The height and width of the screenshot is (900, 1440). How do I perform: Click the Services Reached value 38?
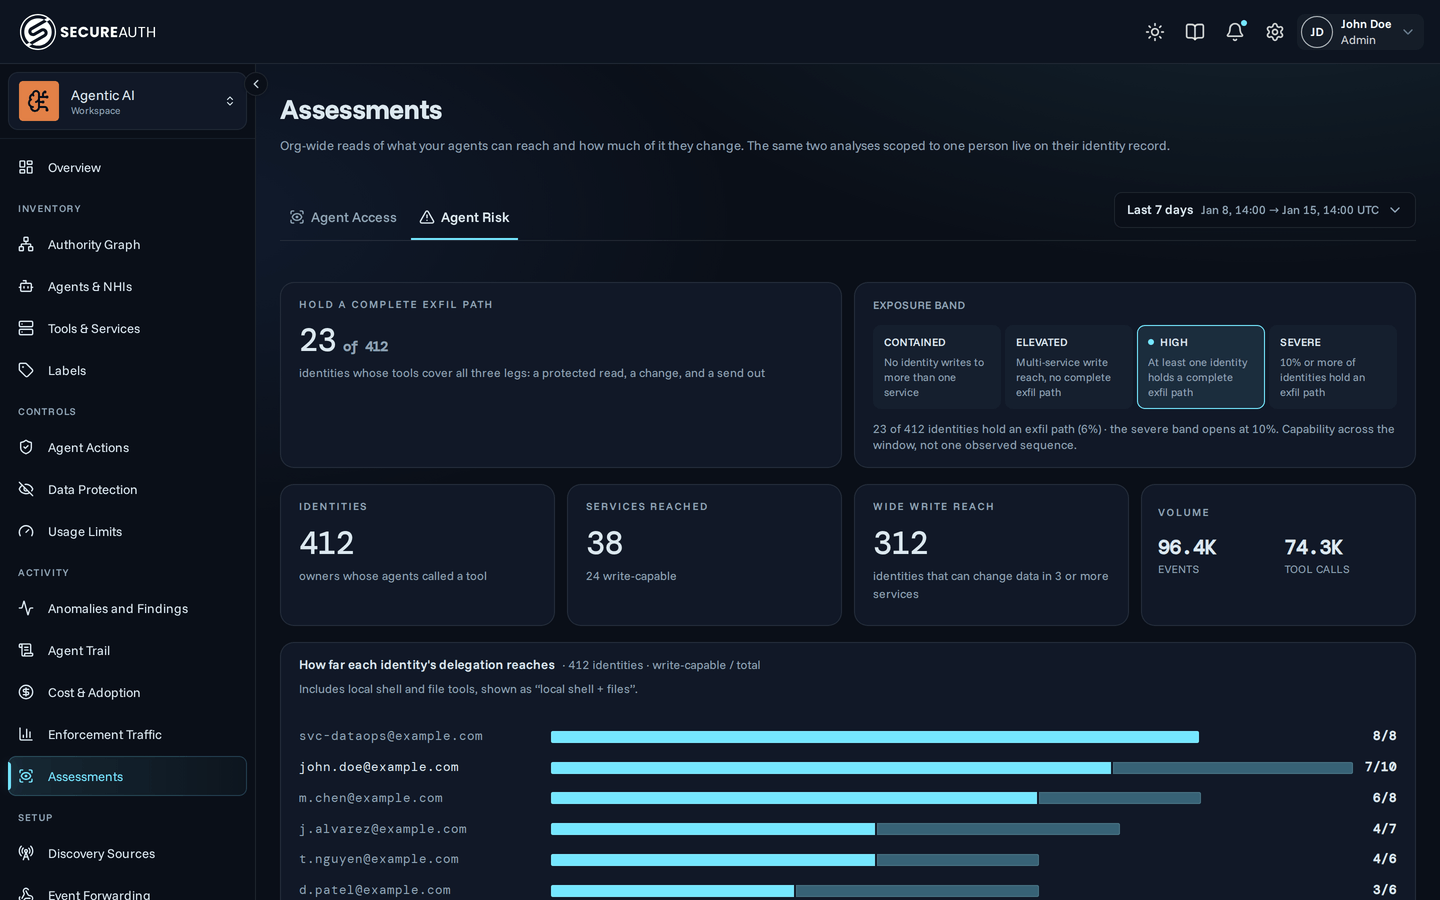click(x=605, y=543)
